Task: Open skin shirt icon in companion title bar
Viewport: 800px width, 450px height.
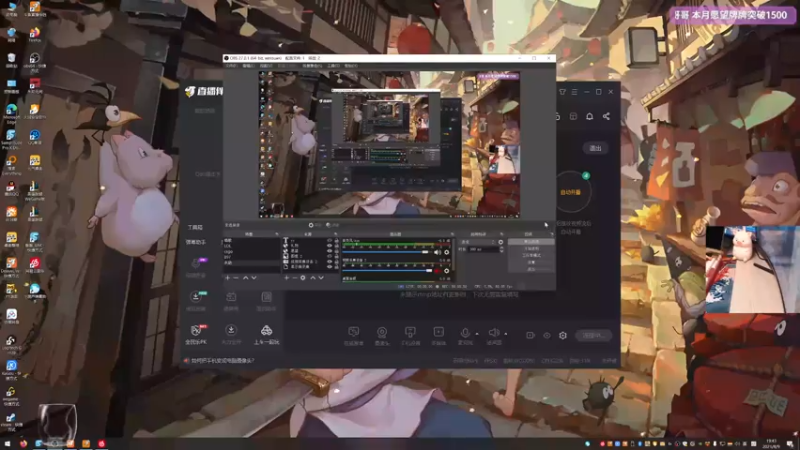Action: (562, 92)
